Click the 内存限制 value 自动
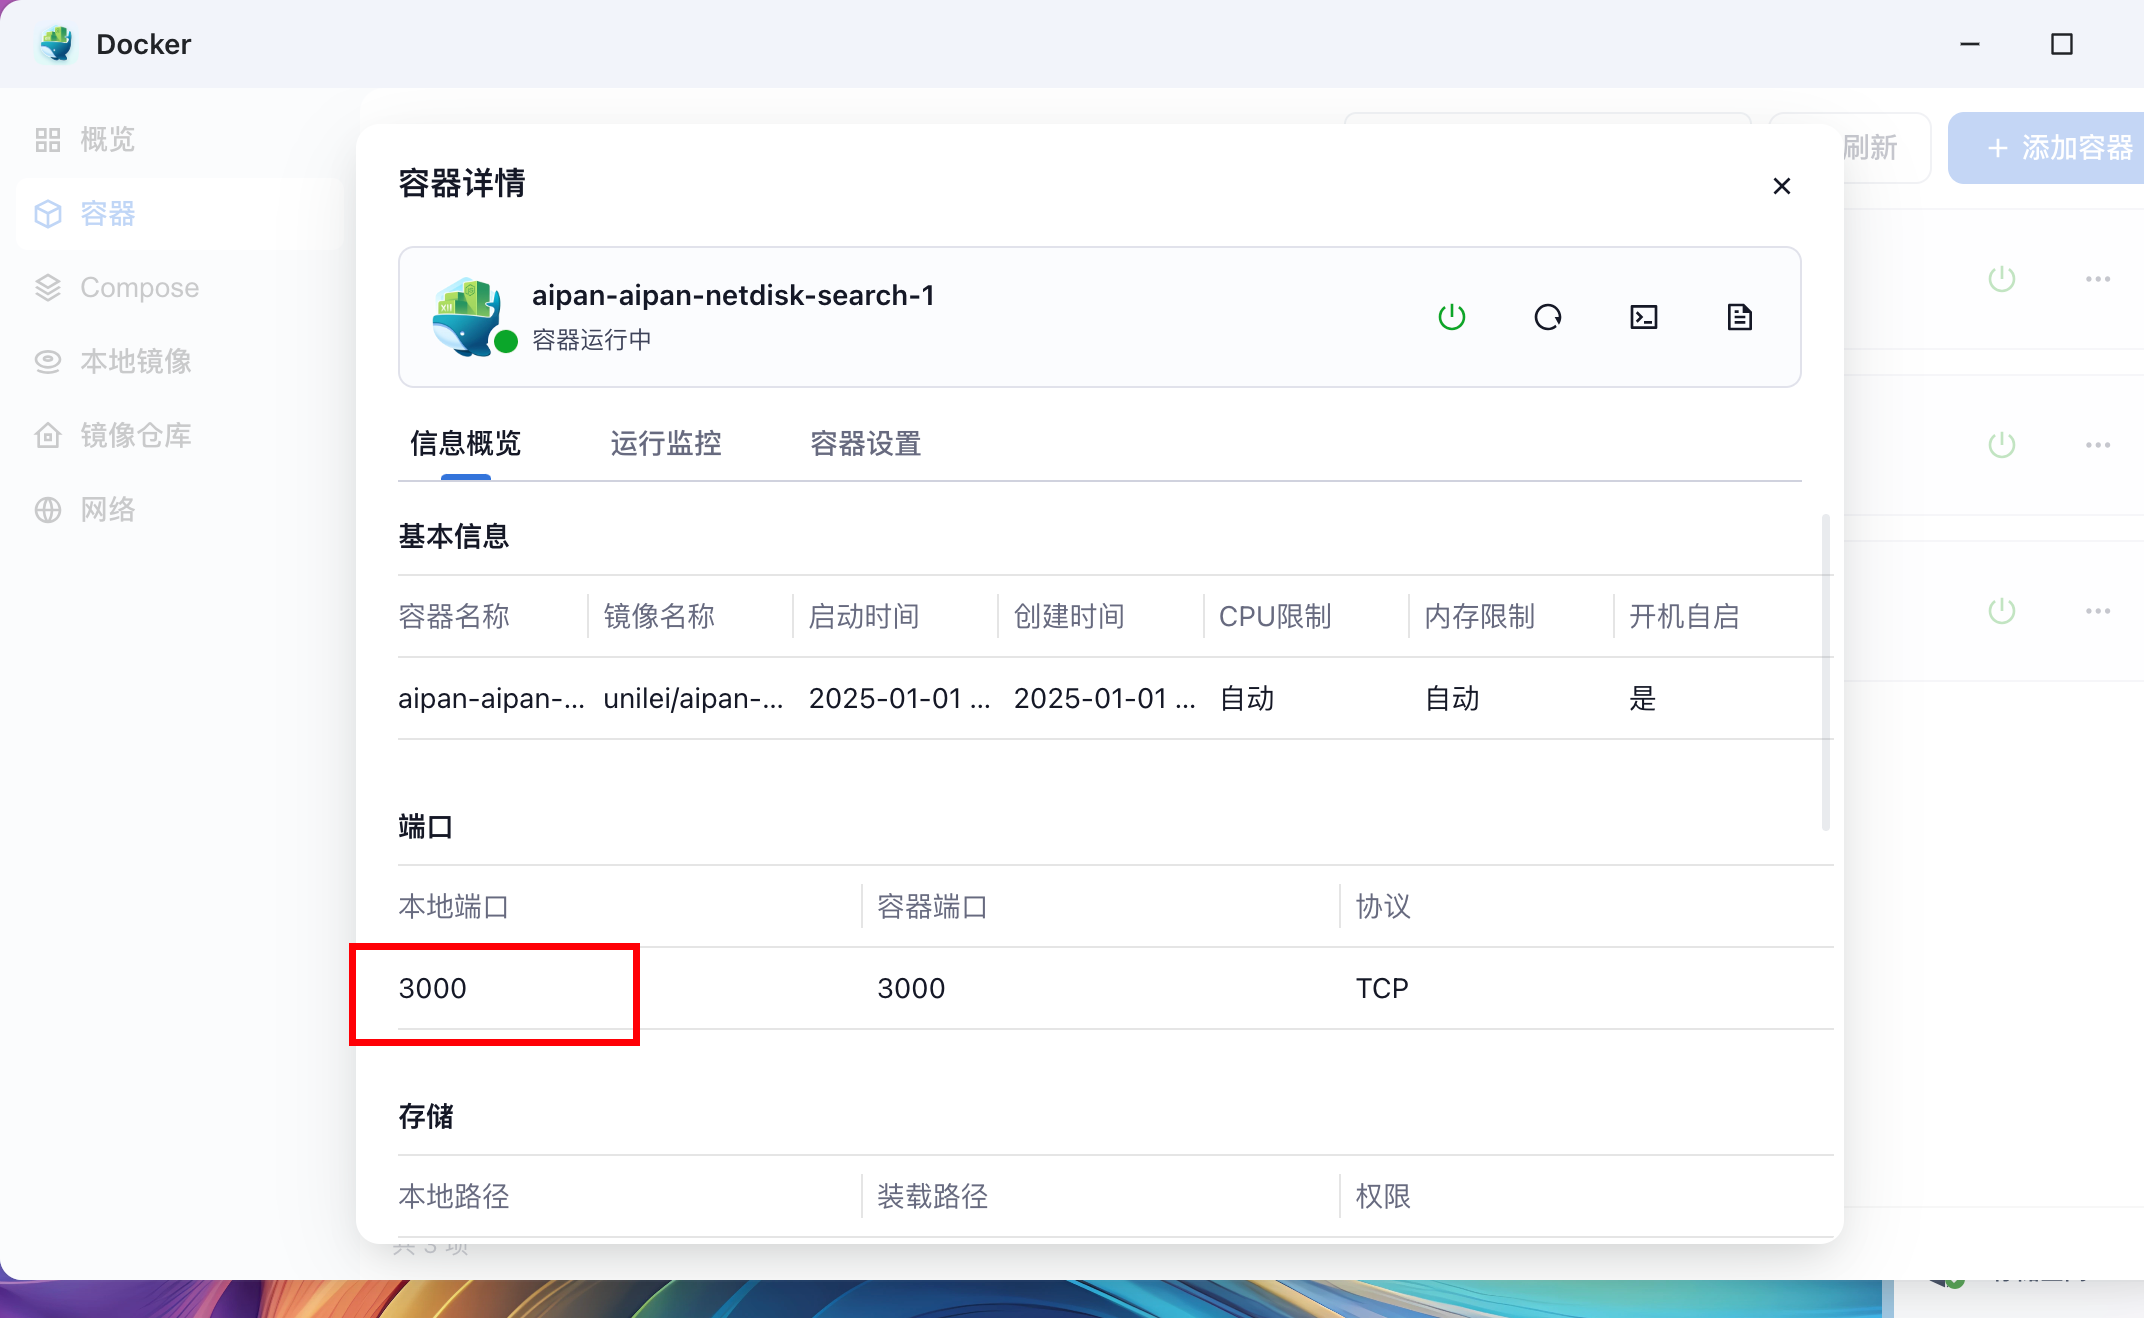Image resolution: width=2144 pixels, height=1318 pixels. (1452, 698)
